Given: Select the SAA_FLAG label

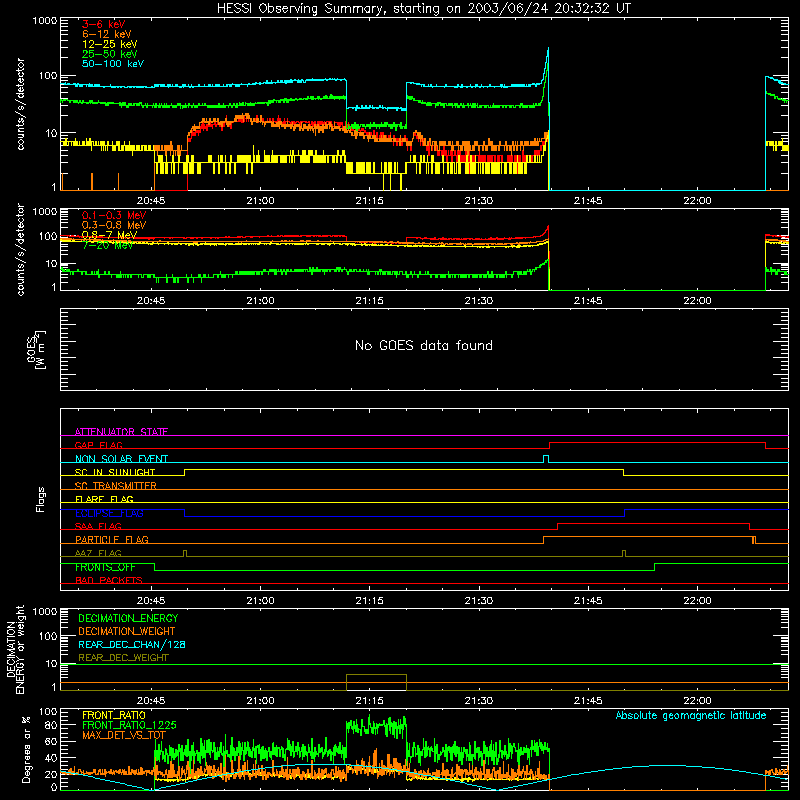Looking at the screenshot, I should pos(98,526).
